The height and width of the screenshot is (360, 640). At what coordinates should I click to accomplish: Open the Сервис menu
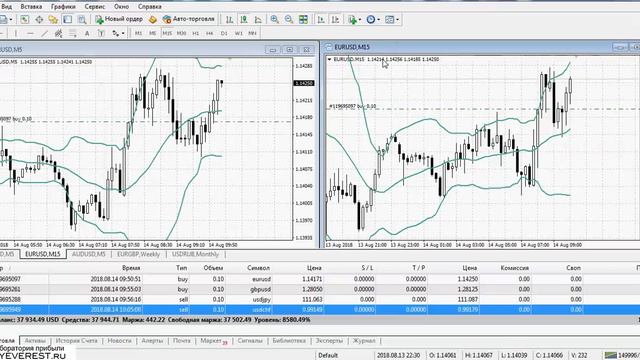tap(95, 7)
